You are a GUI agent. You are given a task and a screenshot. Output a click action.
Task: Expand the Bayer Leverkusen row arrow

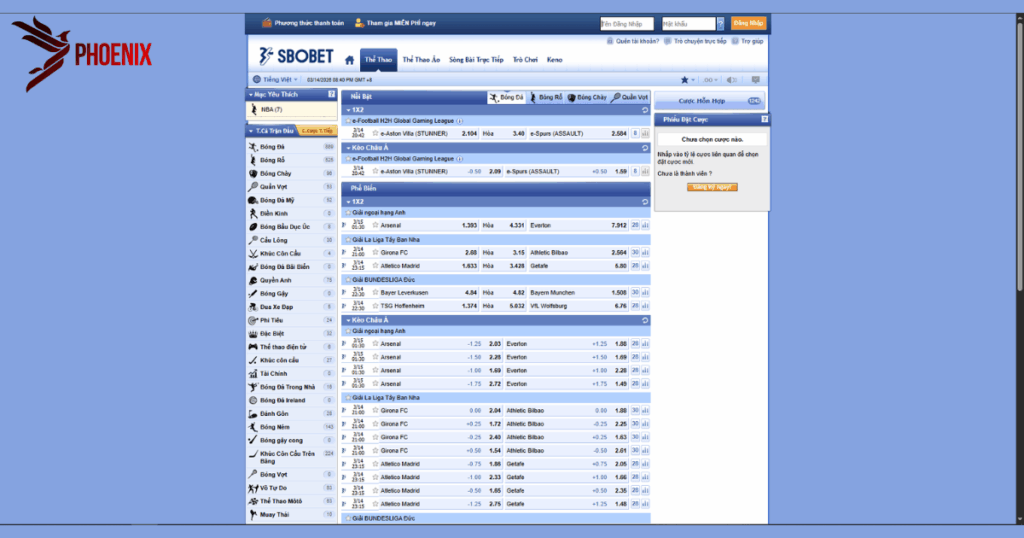click(344, 293)
